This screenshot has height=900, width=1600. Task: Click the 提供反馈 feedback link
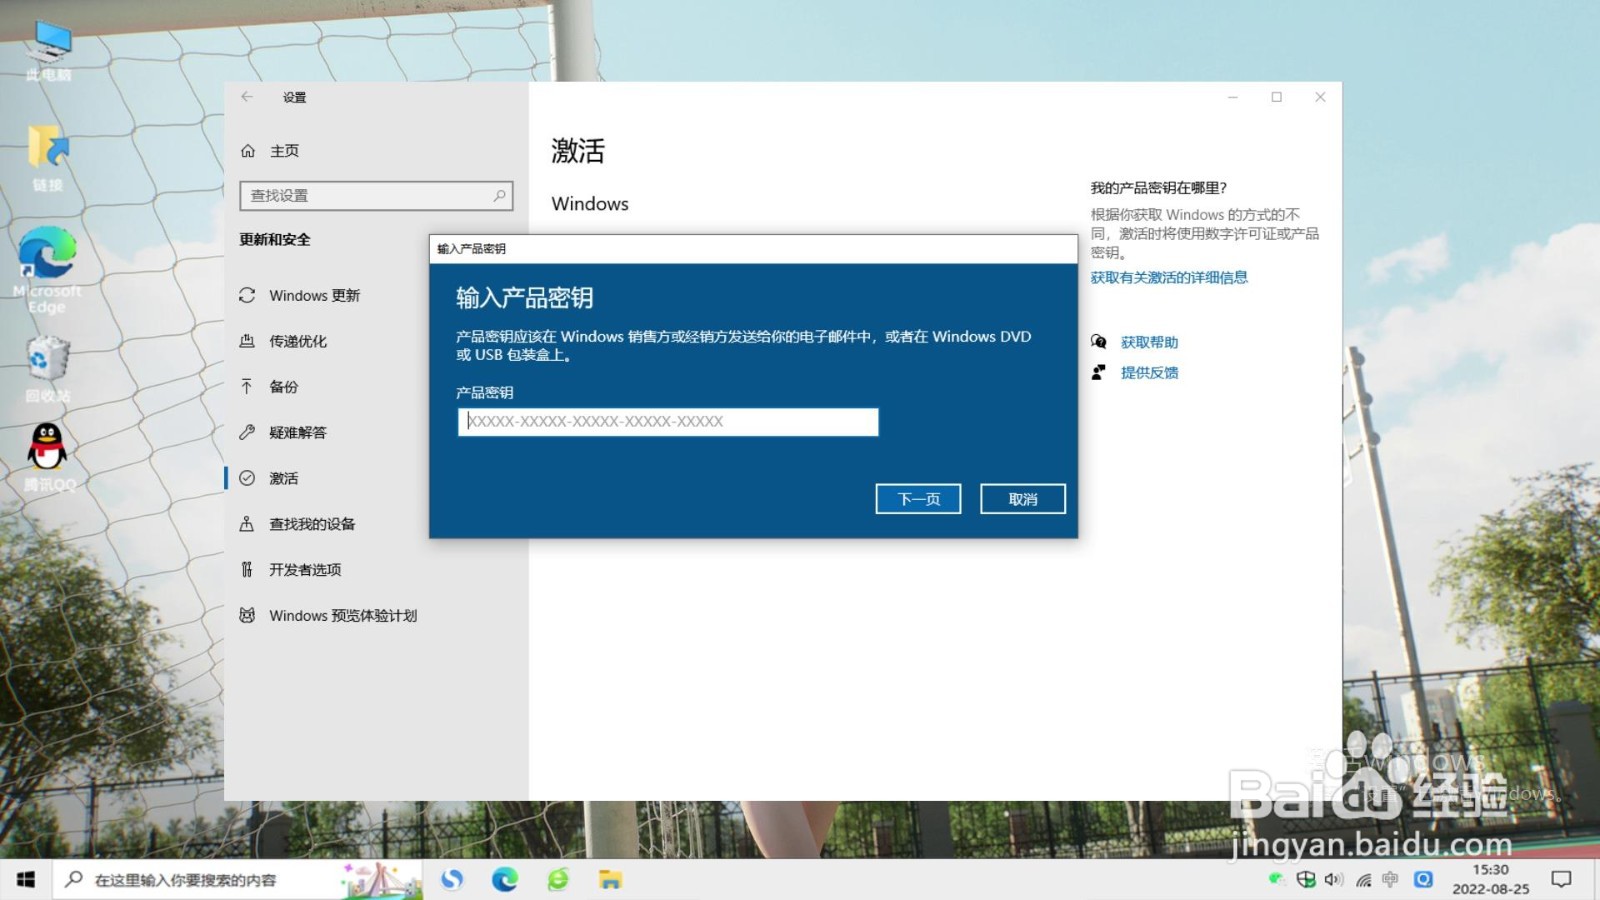[x=1149, y=372]
